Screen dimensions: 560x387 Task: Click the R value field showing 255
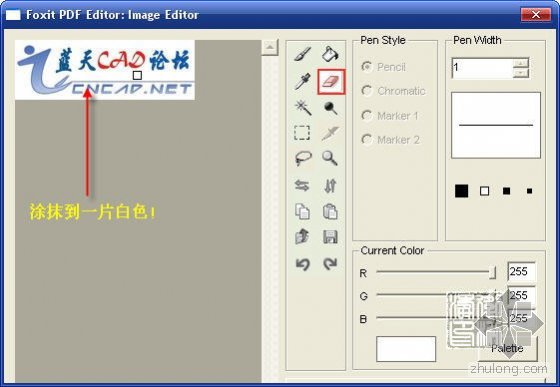pos(521,272)
